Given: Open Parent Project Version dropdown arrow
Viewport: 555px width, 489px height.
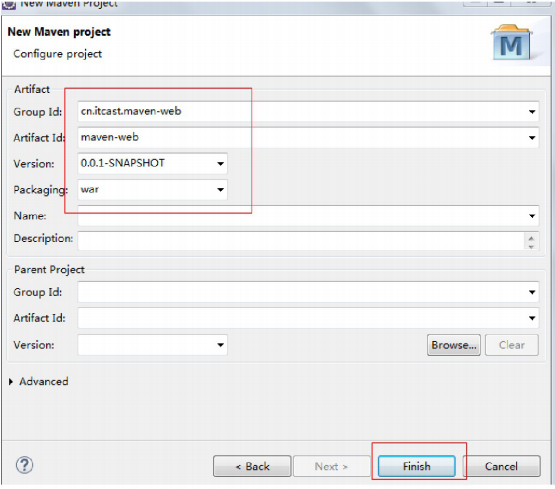Looking at the screenshot, I should [x=220, y=345].
